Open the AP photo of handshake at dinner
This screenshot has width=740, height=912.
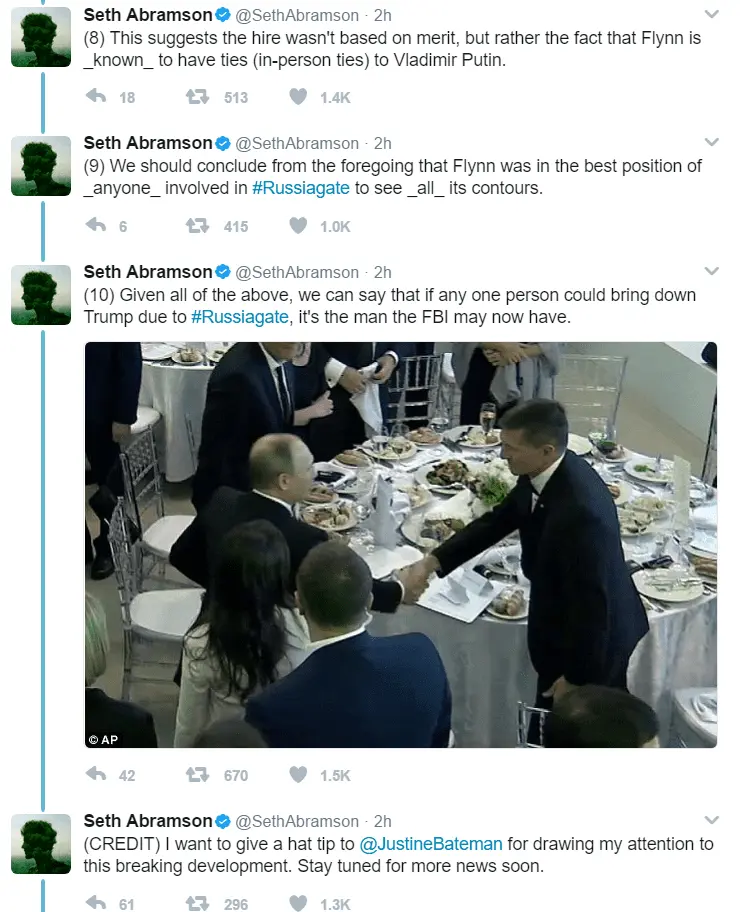click(400, 545)
